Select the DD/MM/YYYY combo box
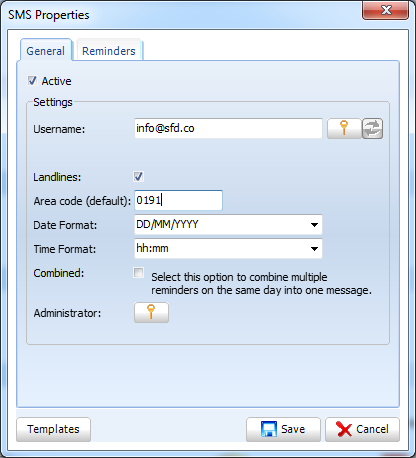 click(x=228, y=225)
